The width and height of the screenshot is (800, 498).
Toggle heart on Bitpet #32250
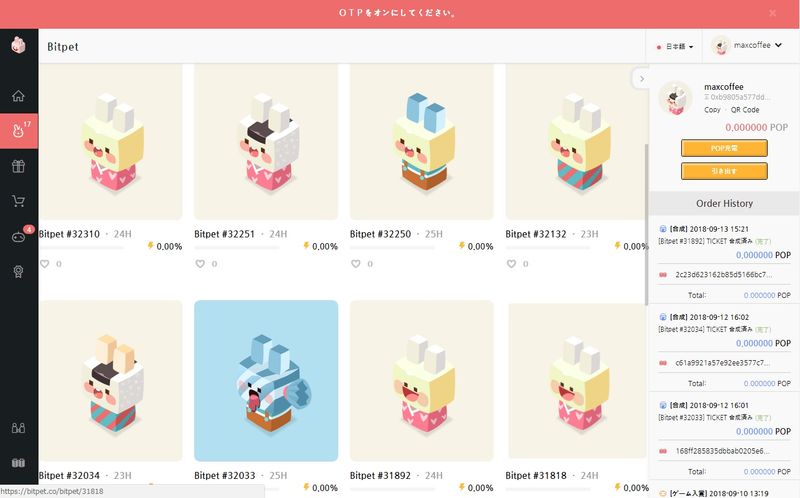pyautogui.click(x=356, y=264)
